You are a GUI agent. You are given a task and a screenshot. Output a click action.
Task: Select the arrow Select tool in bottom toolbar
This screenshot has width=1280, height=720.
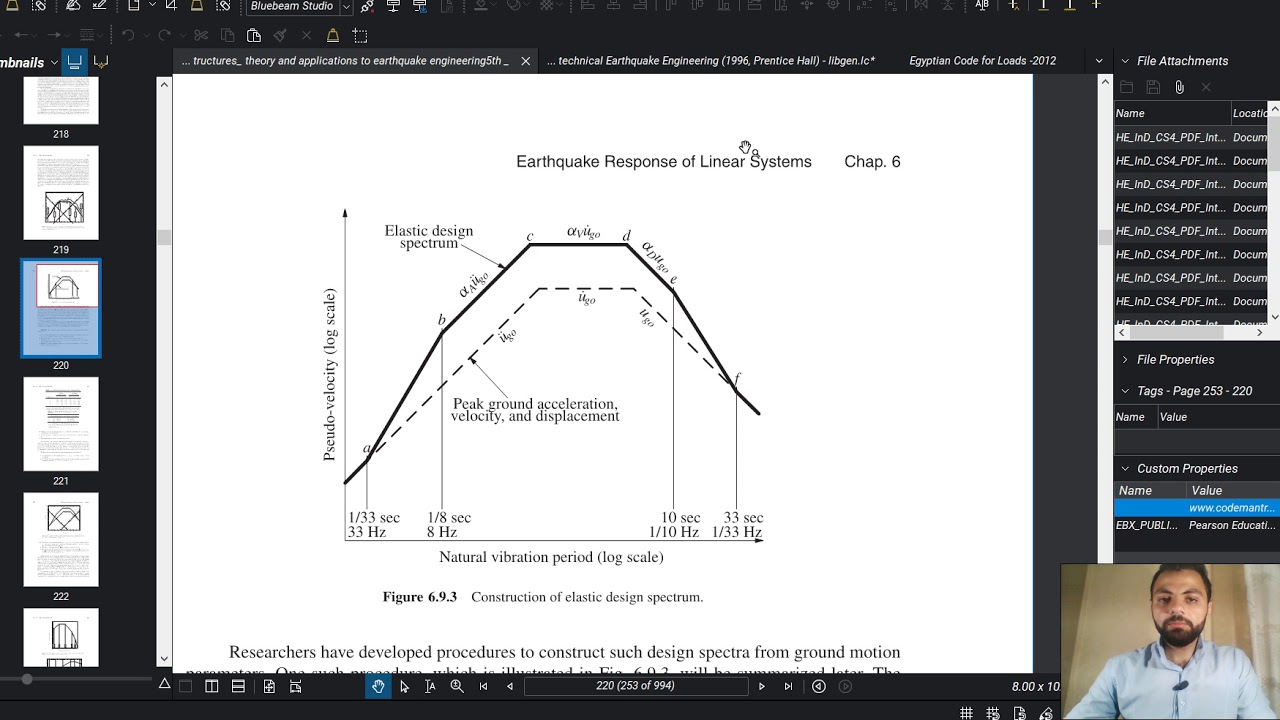[404, 686]
